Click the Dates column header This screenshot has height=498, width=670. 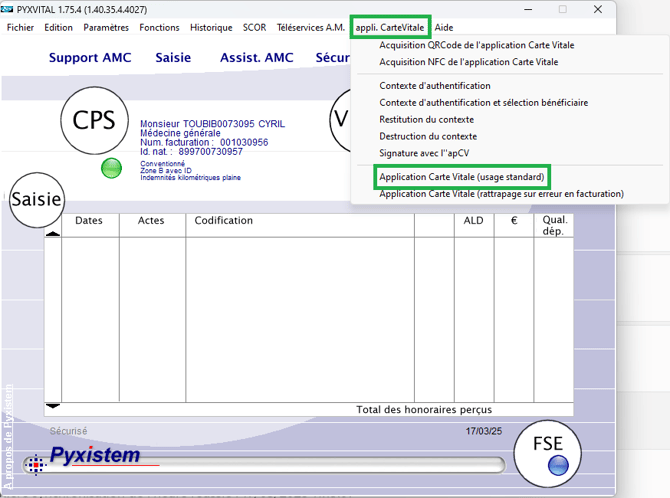89,221
